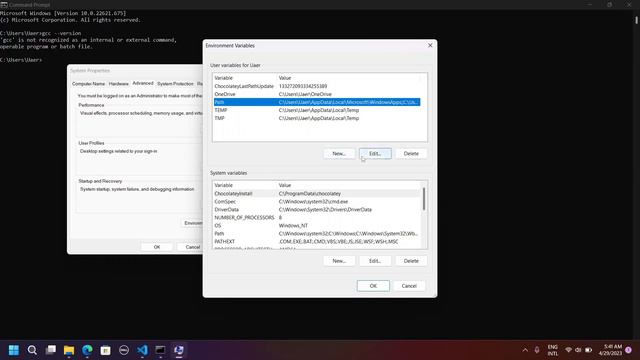Open Microsoft Edge from the taskbar
The image size is (640, 360).
click(87, 350)
